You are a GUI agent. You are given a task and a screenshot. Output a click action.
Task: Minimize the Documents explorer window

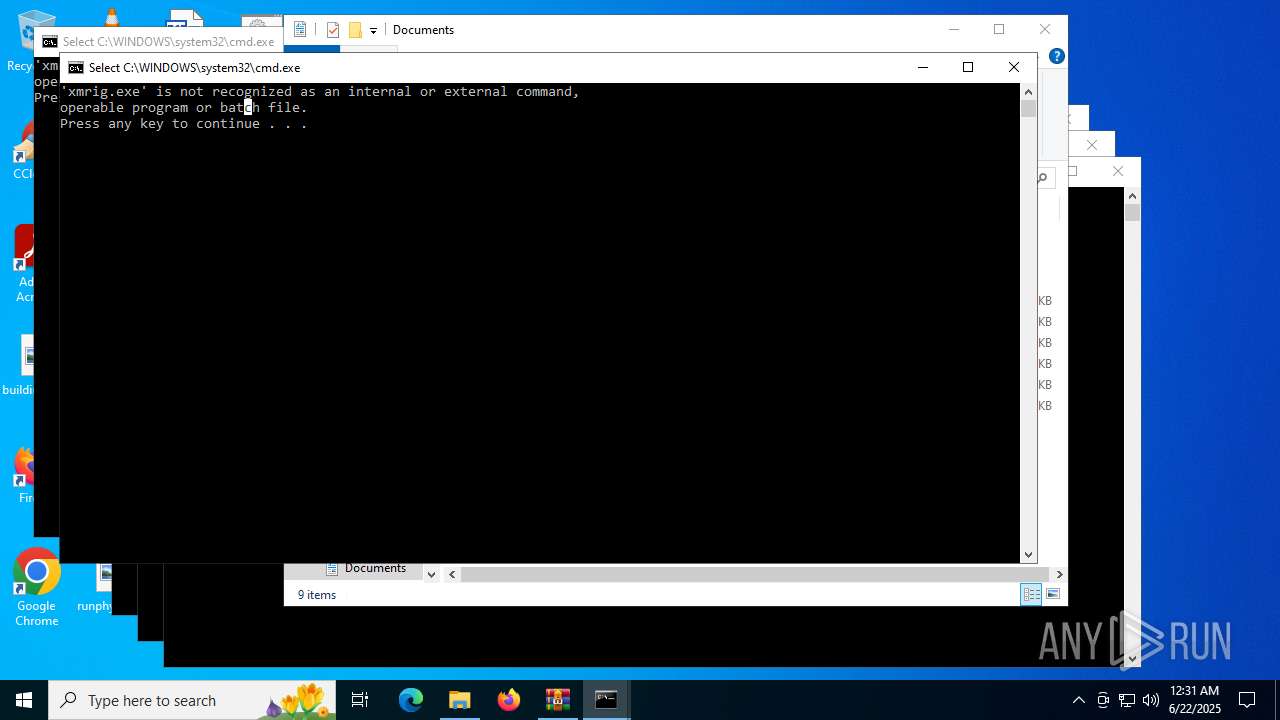tap(954, 29)
